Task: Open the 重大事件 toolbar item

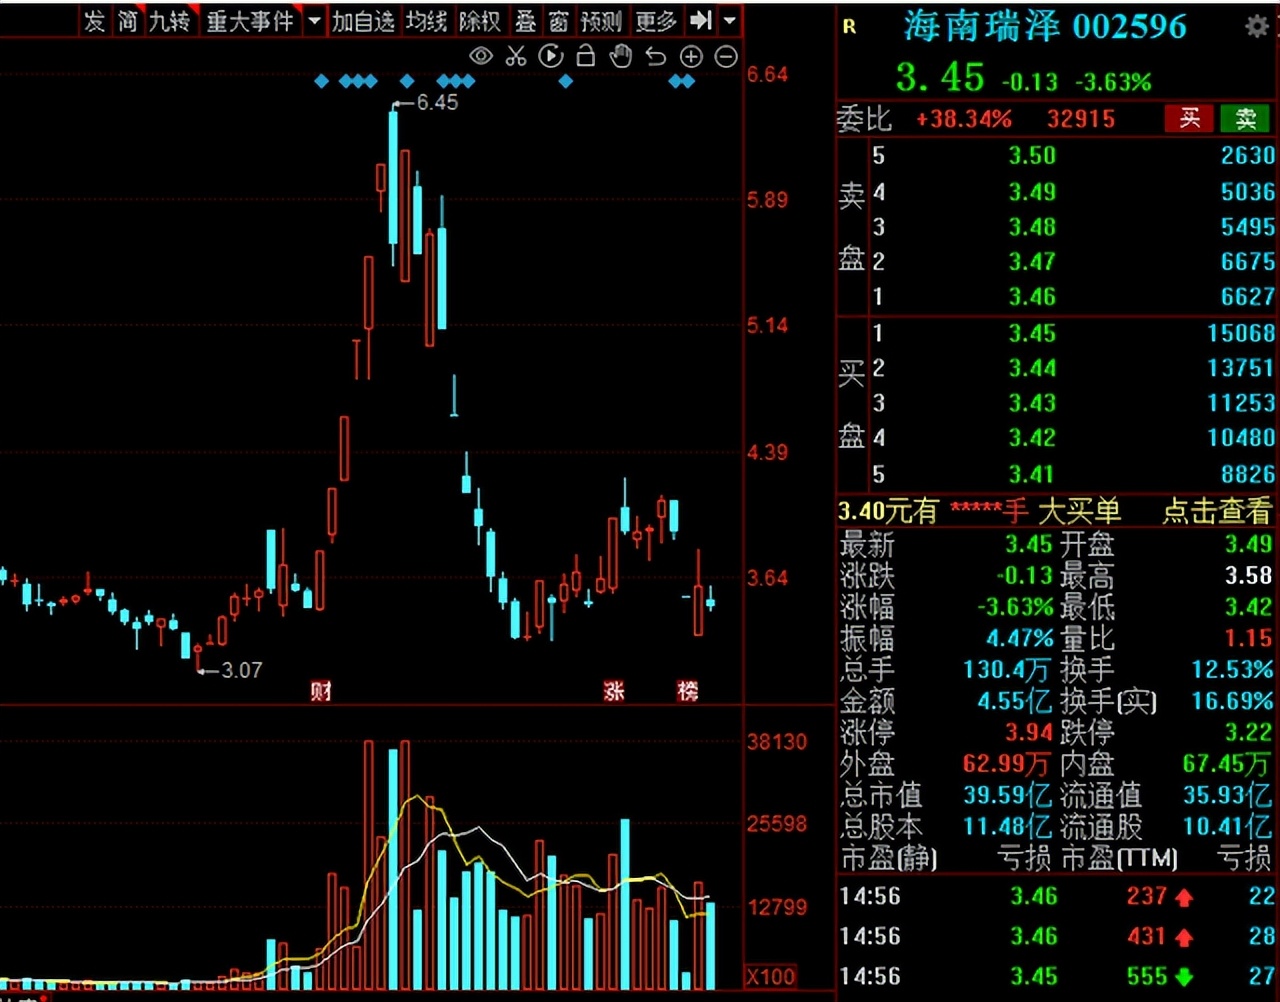Action: [250, 21]
